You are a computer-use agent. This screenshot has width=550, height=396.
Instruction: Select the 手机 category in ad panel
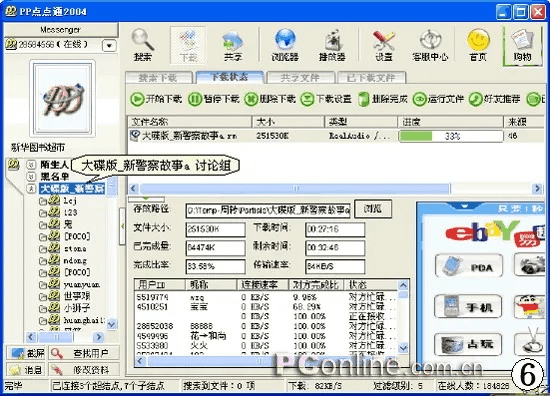[x=469, y=306]
